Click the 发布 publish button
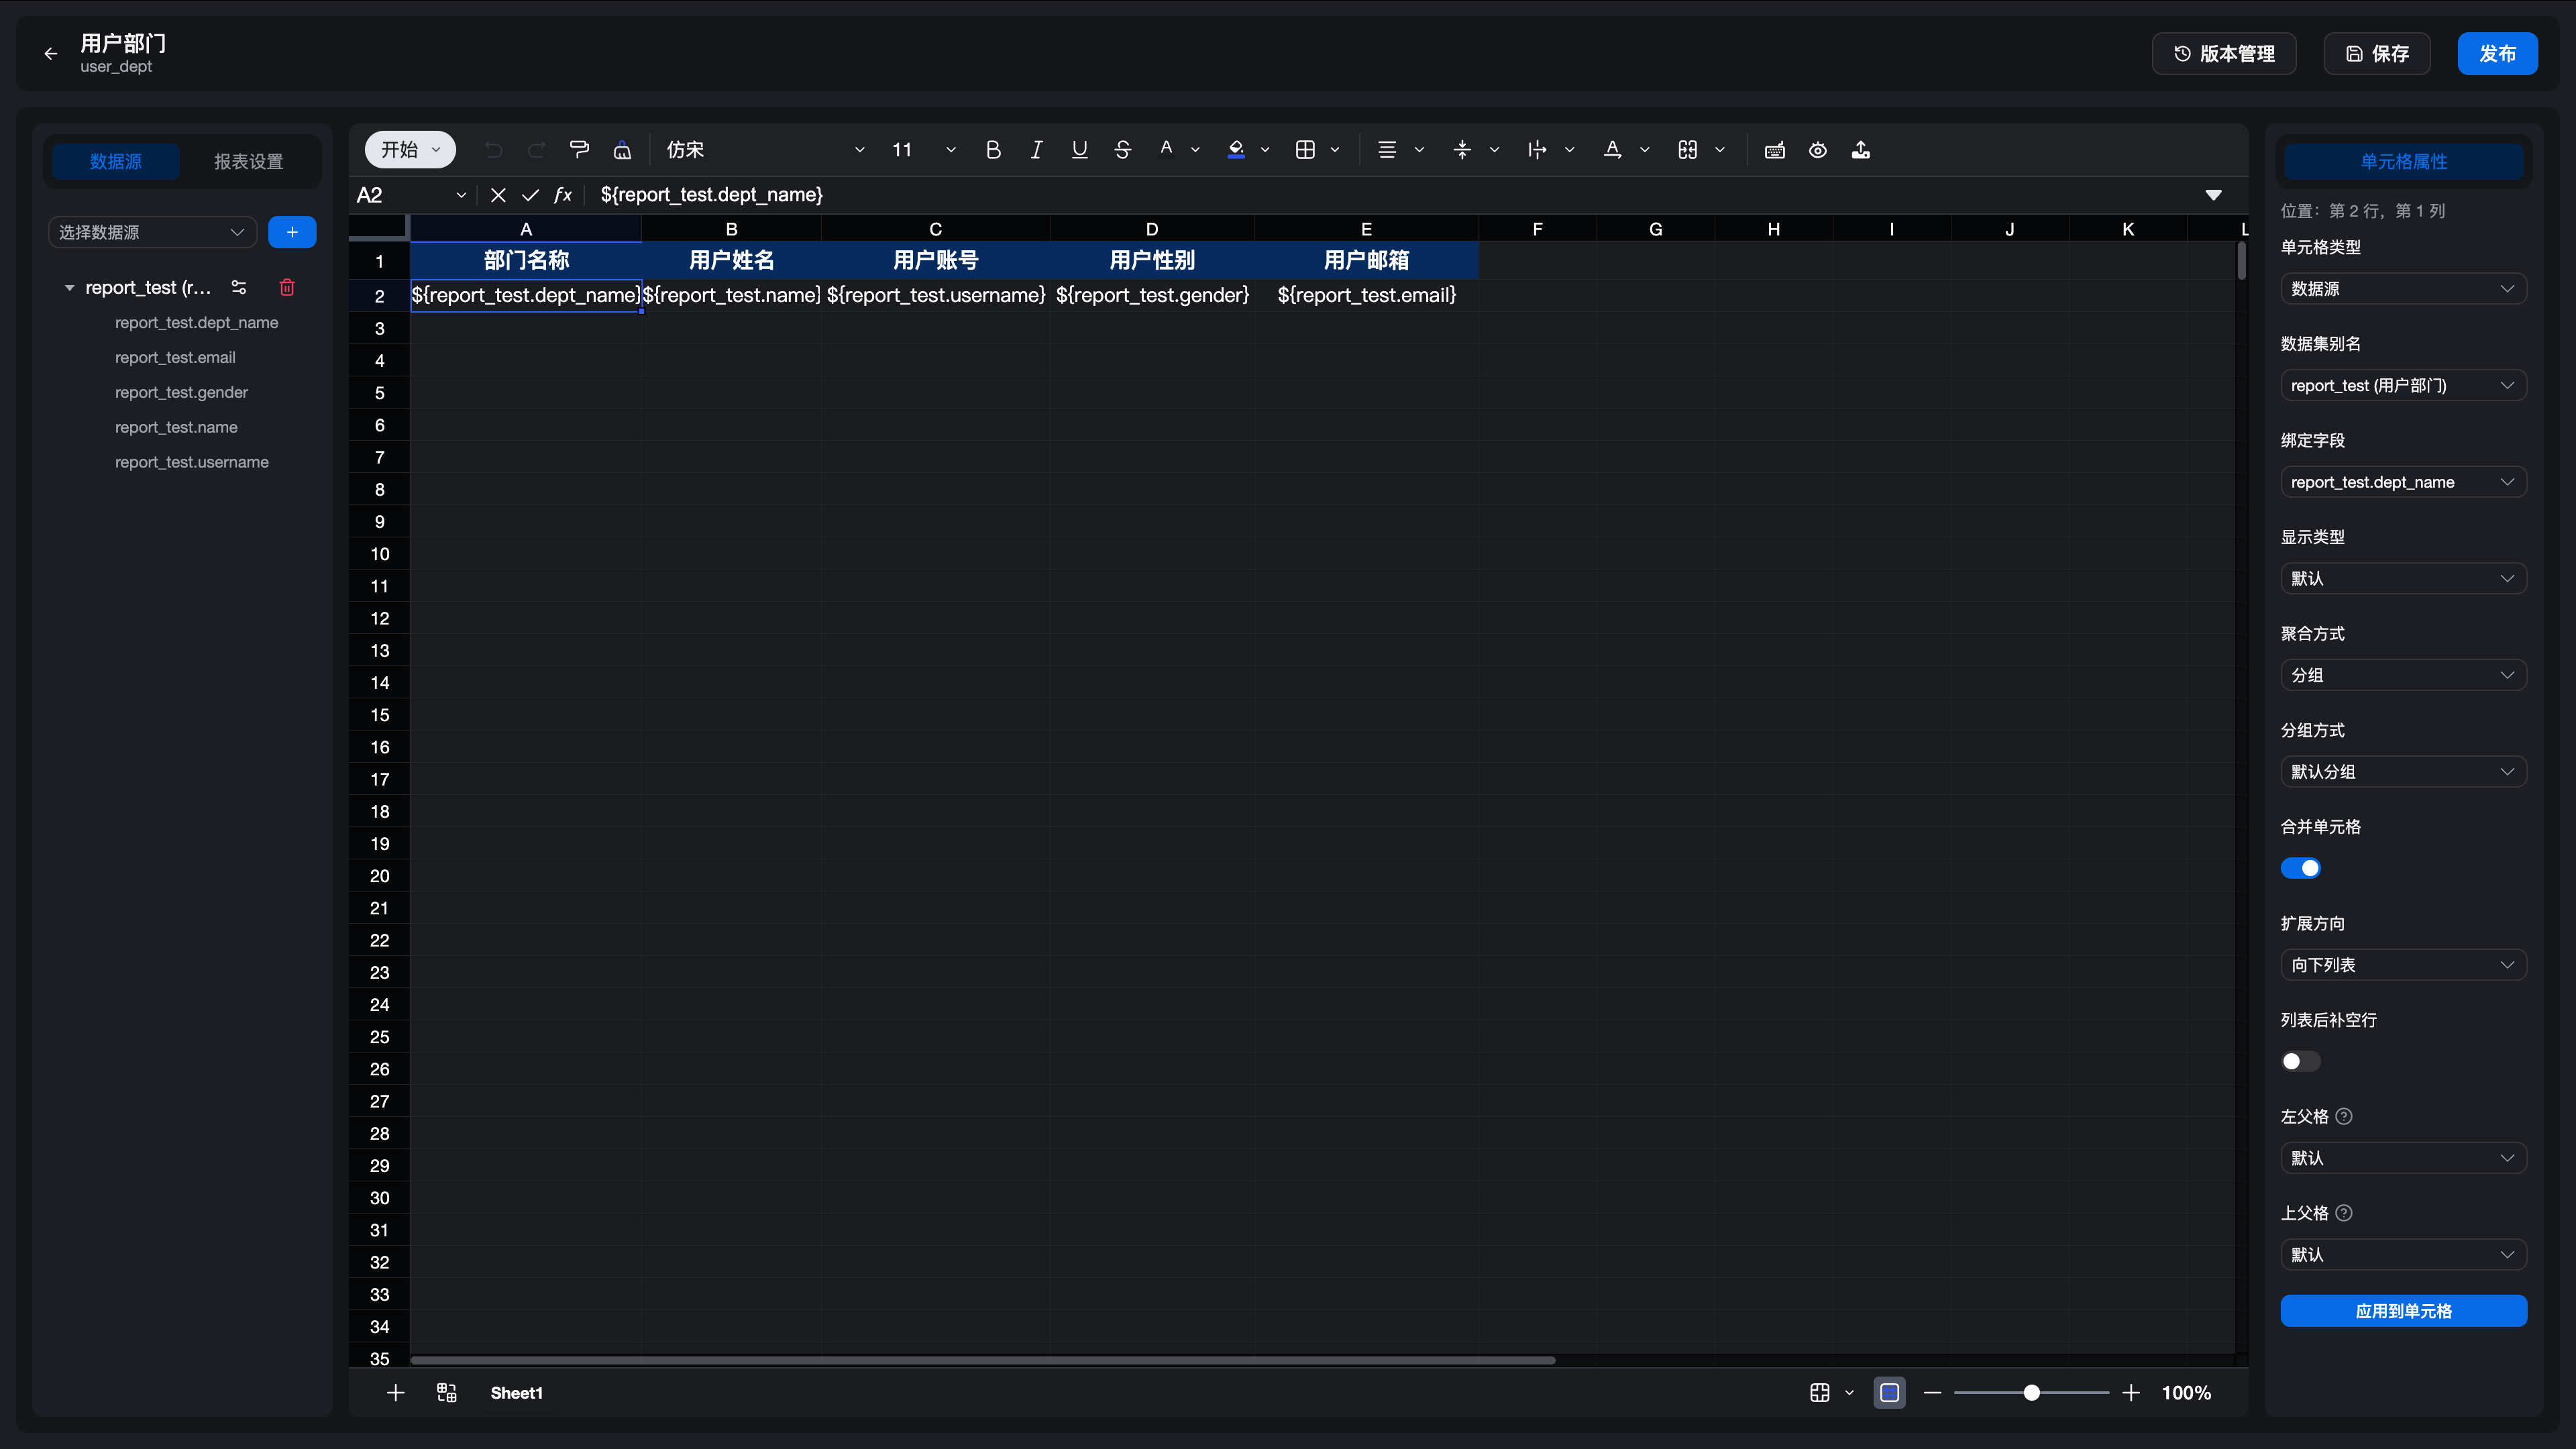 (x=2497, y=54)
